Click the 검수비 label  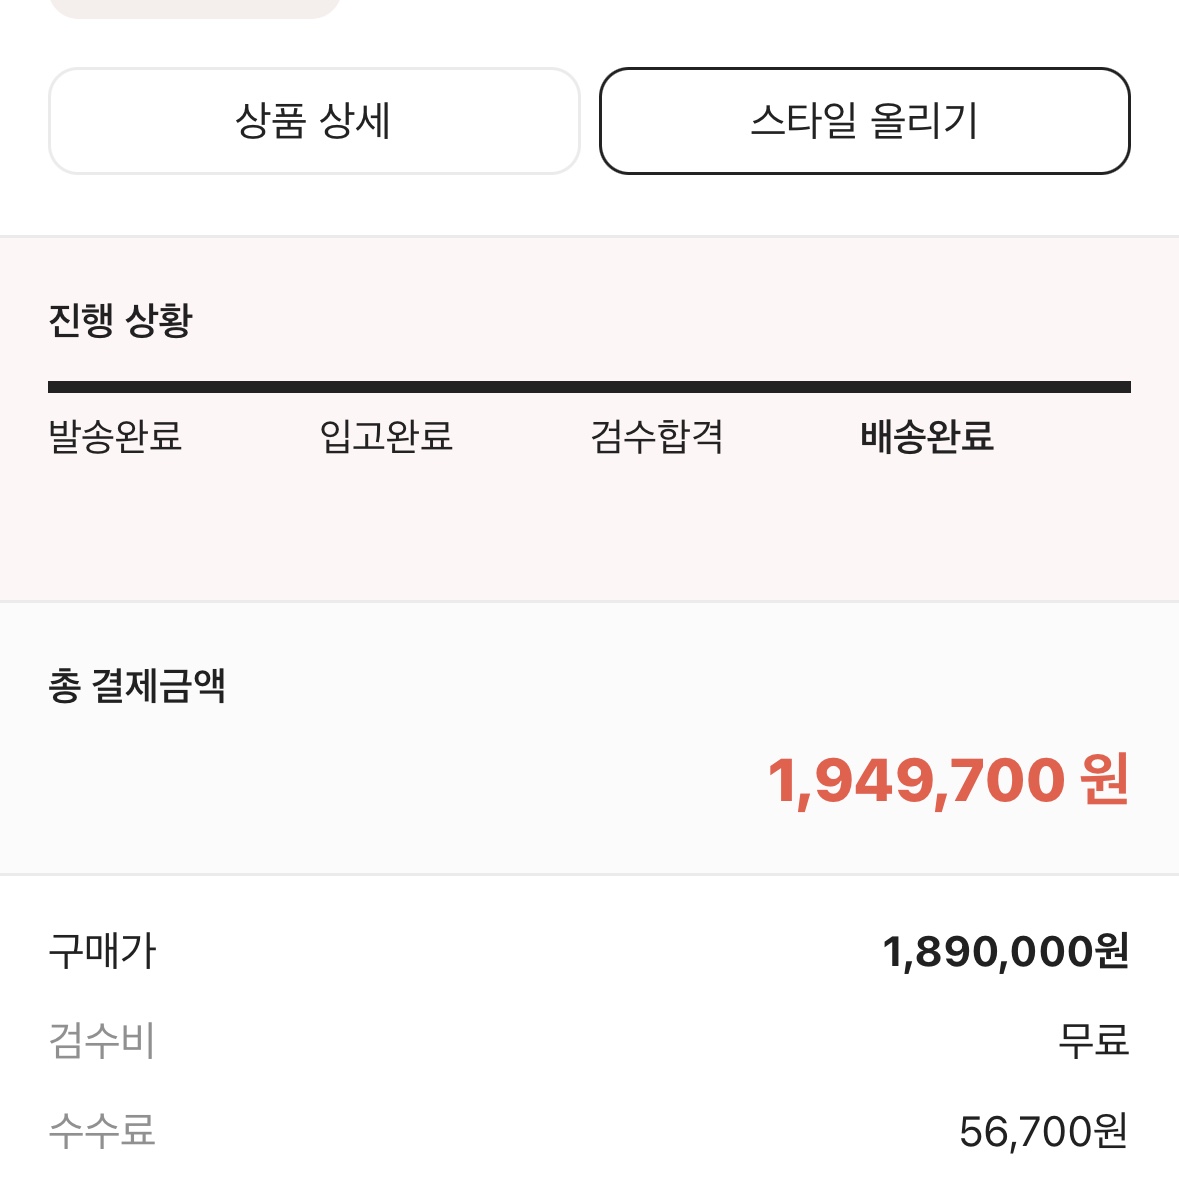(102, 1041)
